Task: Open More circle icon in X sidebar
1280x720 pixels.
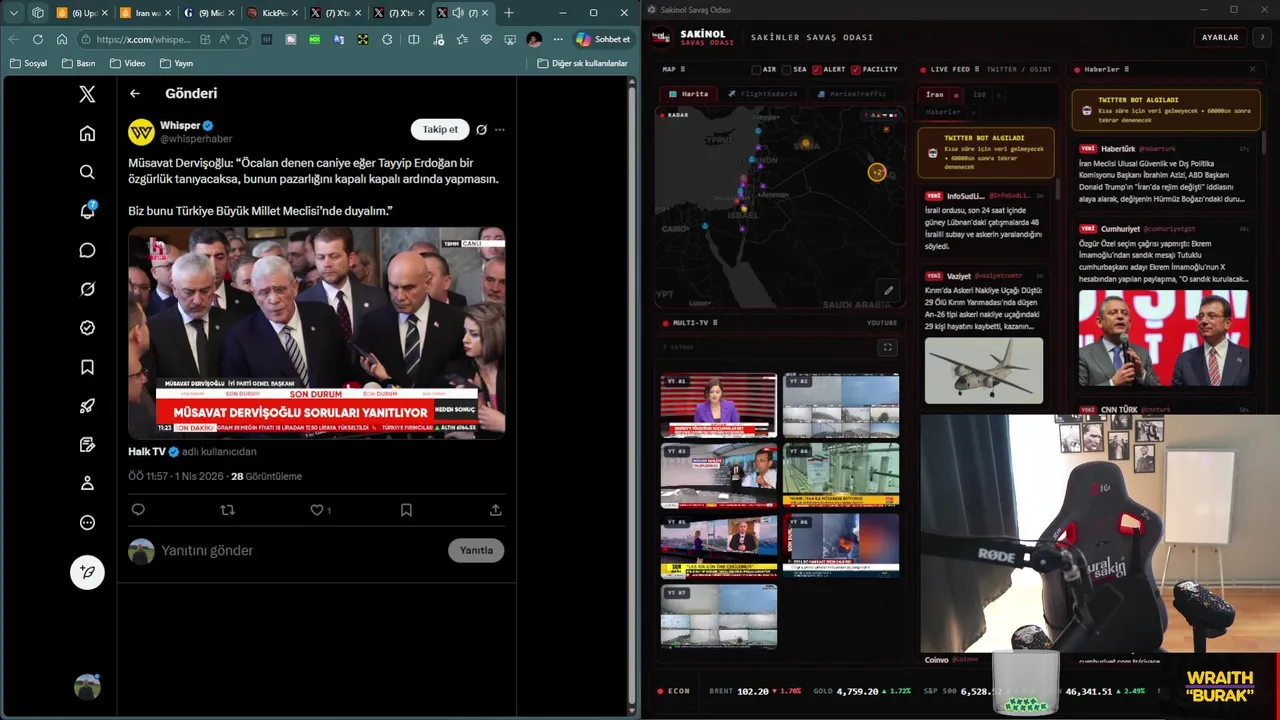Action: (x=87, y=522)
